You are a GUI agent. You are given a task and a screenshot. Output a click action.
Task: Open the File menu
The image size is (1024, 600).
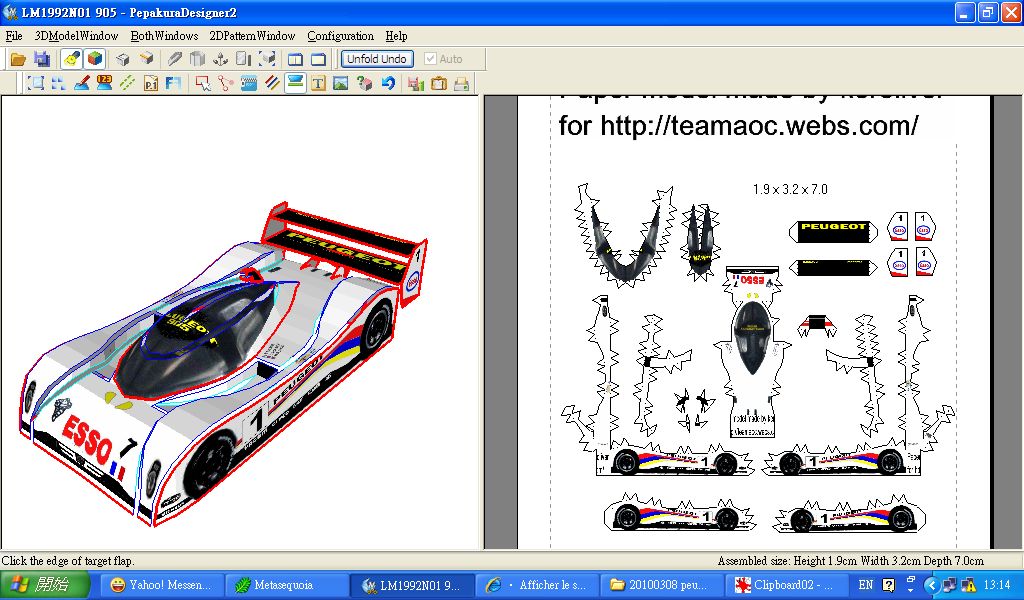pyautogui.click(x=14, y=36)
